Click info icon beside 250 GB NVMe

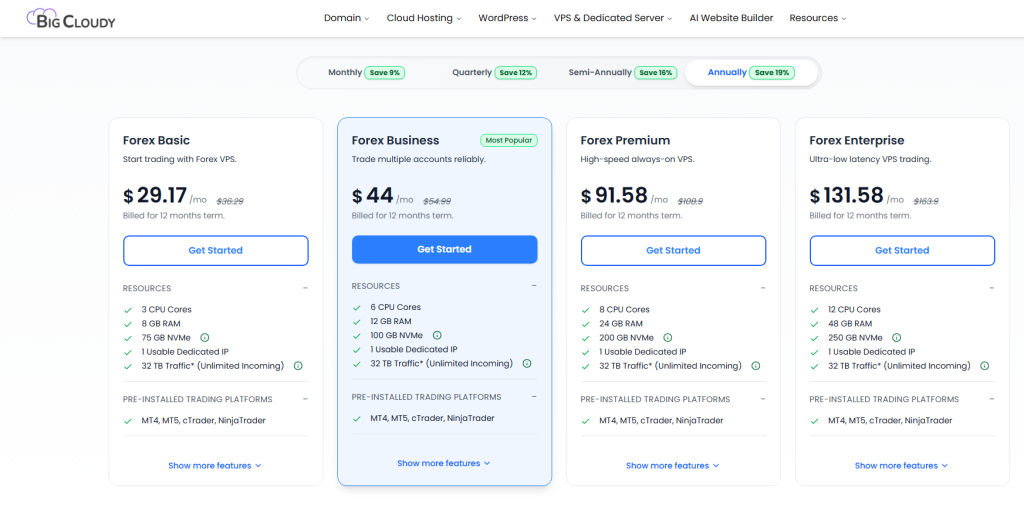(897, 338)
